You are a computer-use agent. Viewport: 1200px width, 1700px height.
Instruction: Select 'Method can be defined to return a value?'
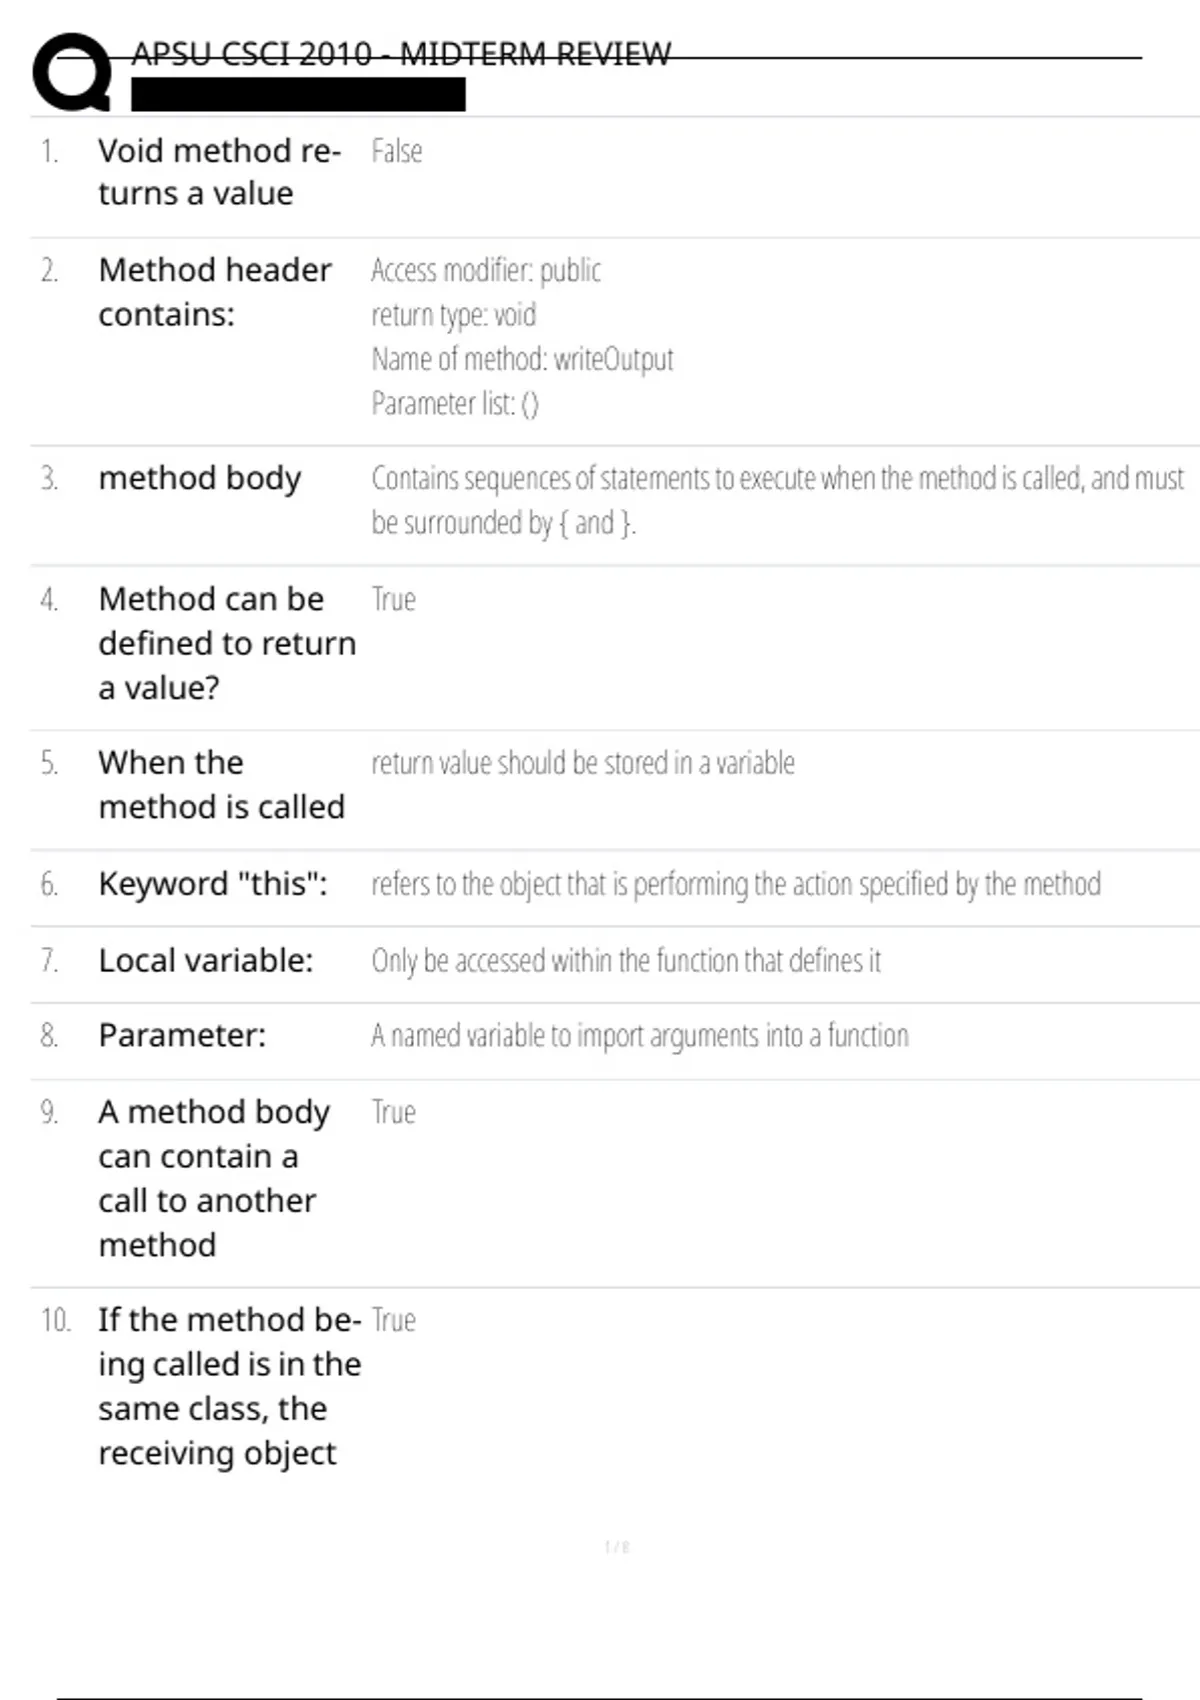(228, 643)
